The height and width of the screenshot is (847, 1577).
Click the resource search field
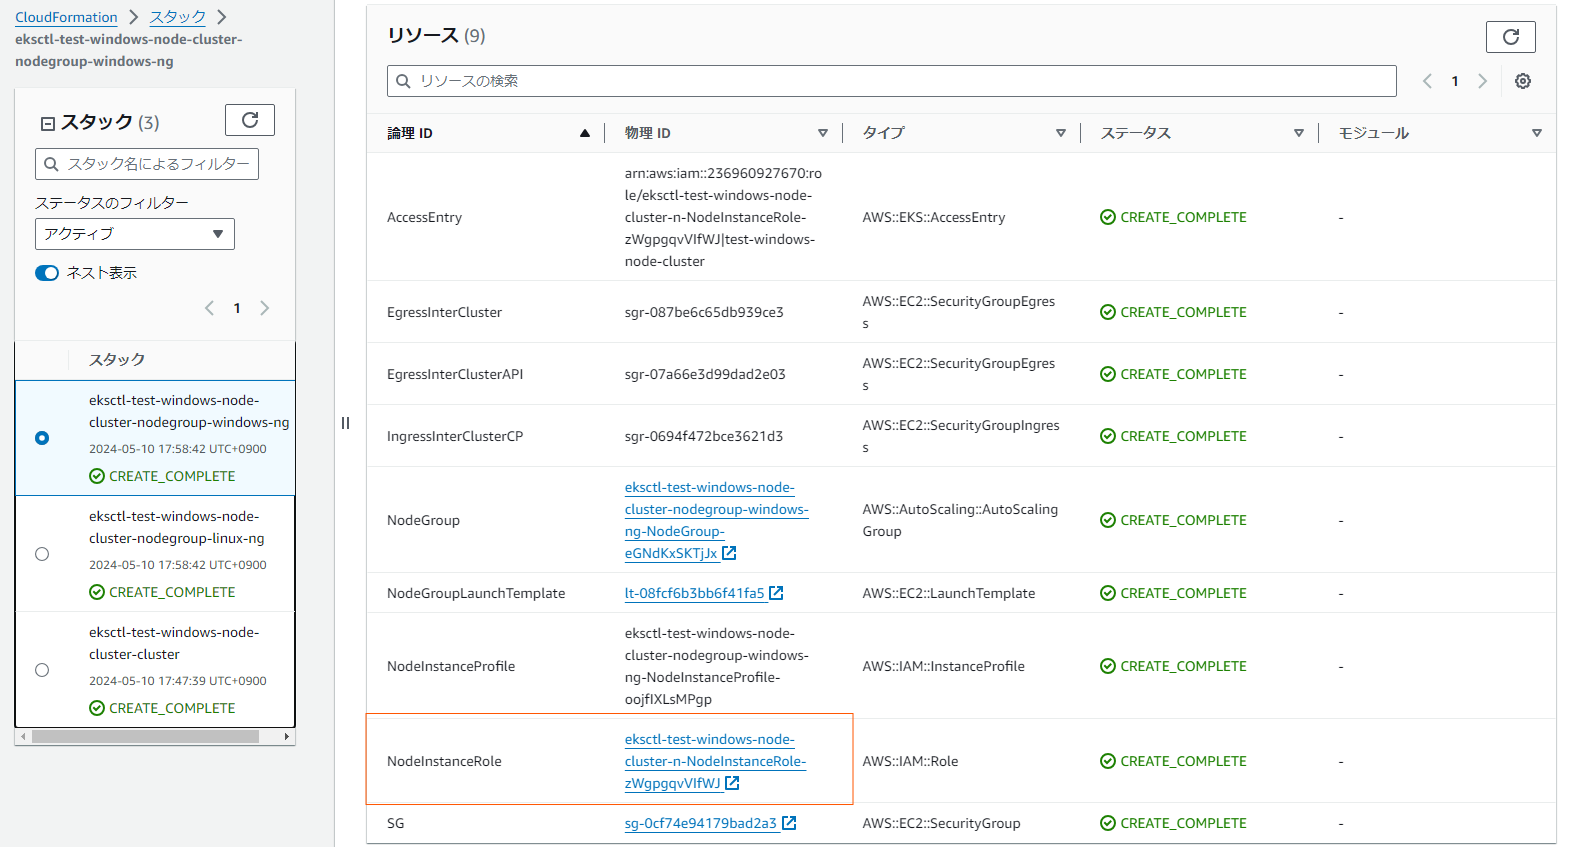coord(890,81)
